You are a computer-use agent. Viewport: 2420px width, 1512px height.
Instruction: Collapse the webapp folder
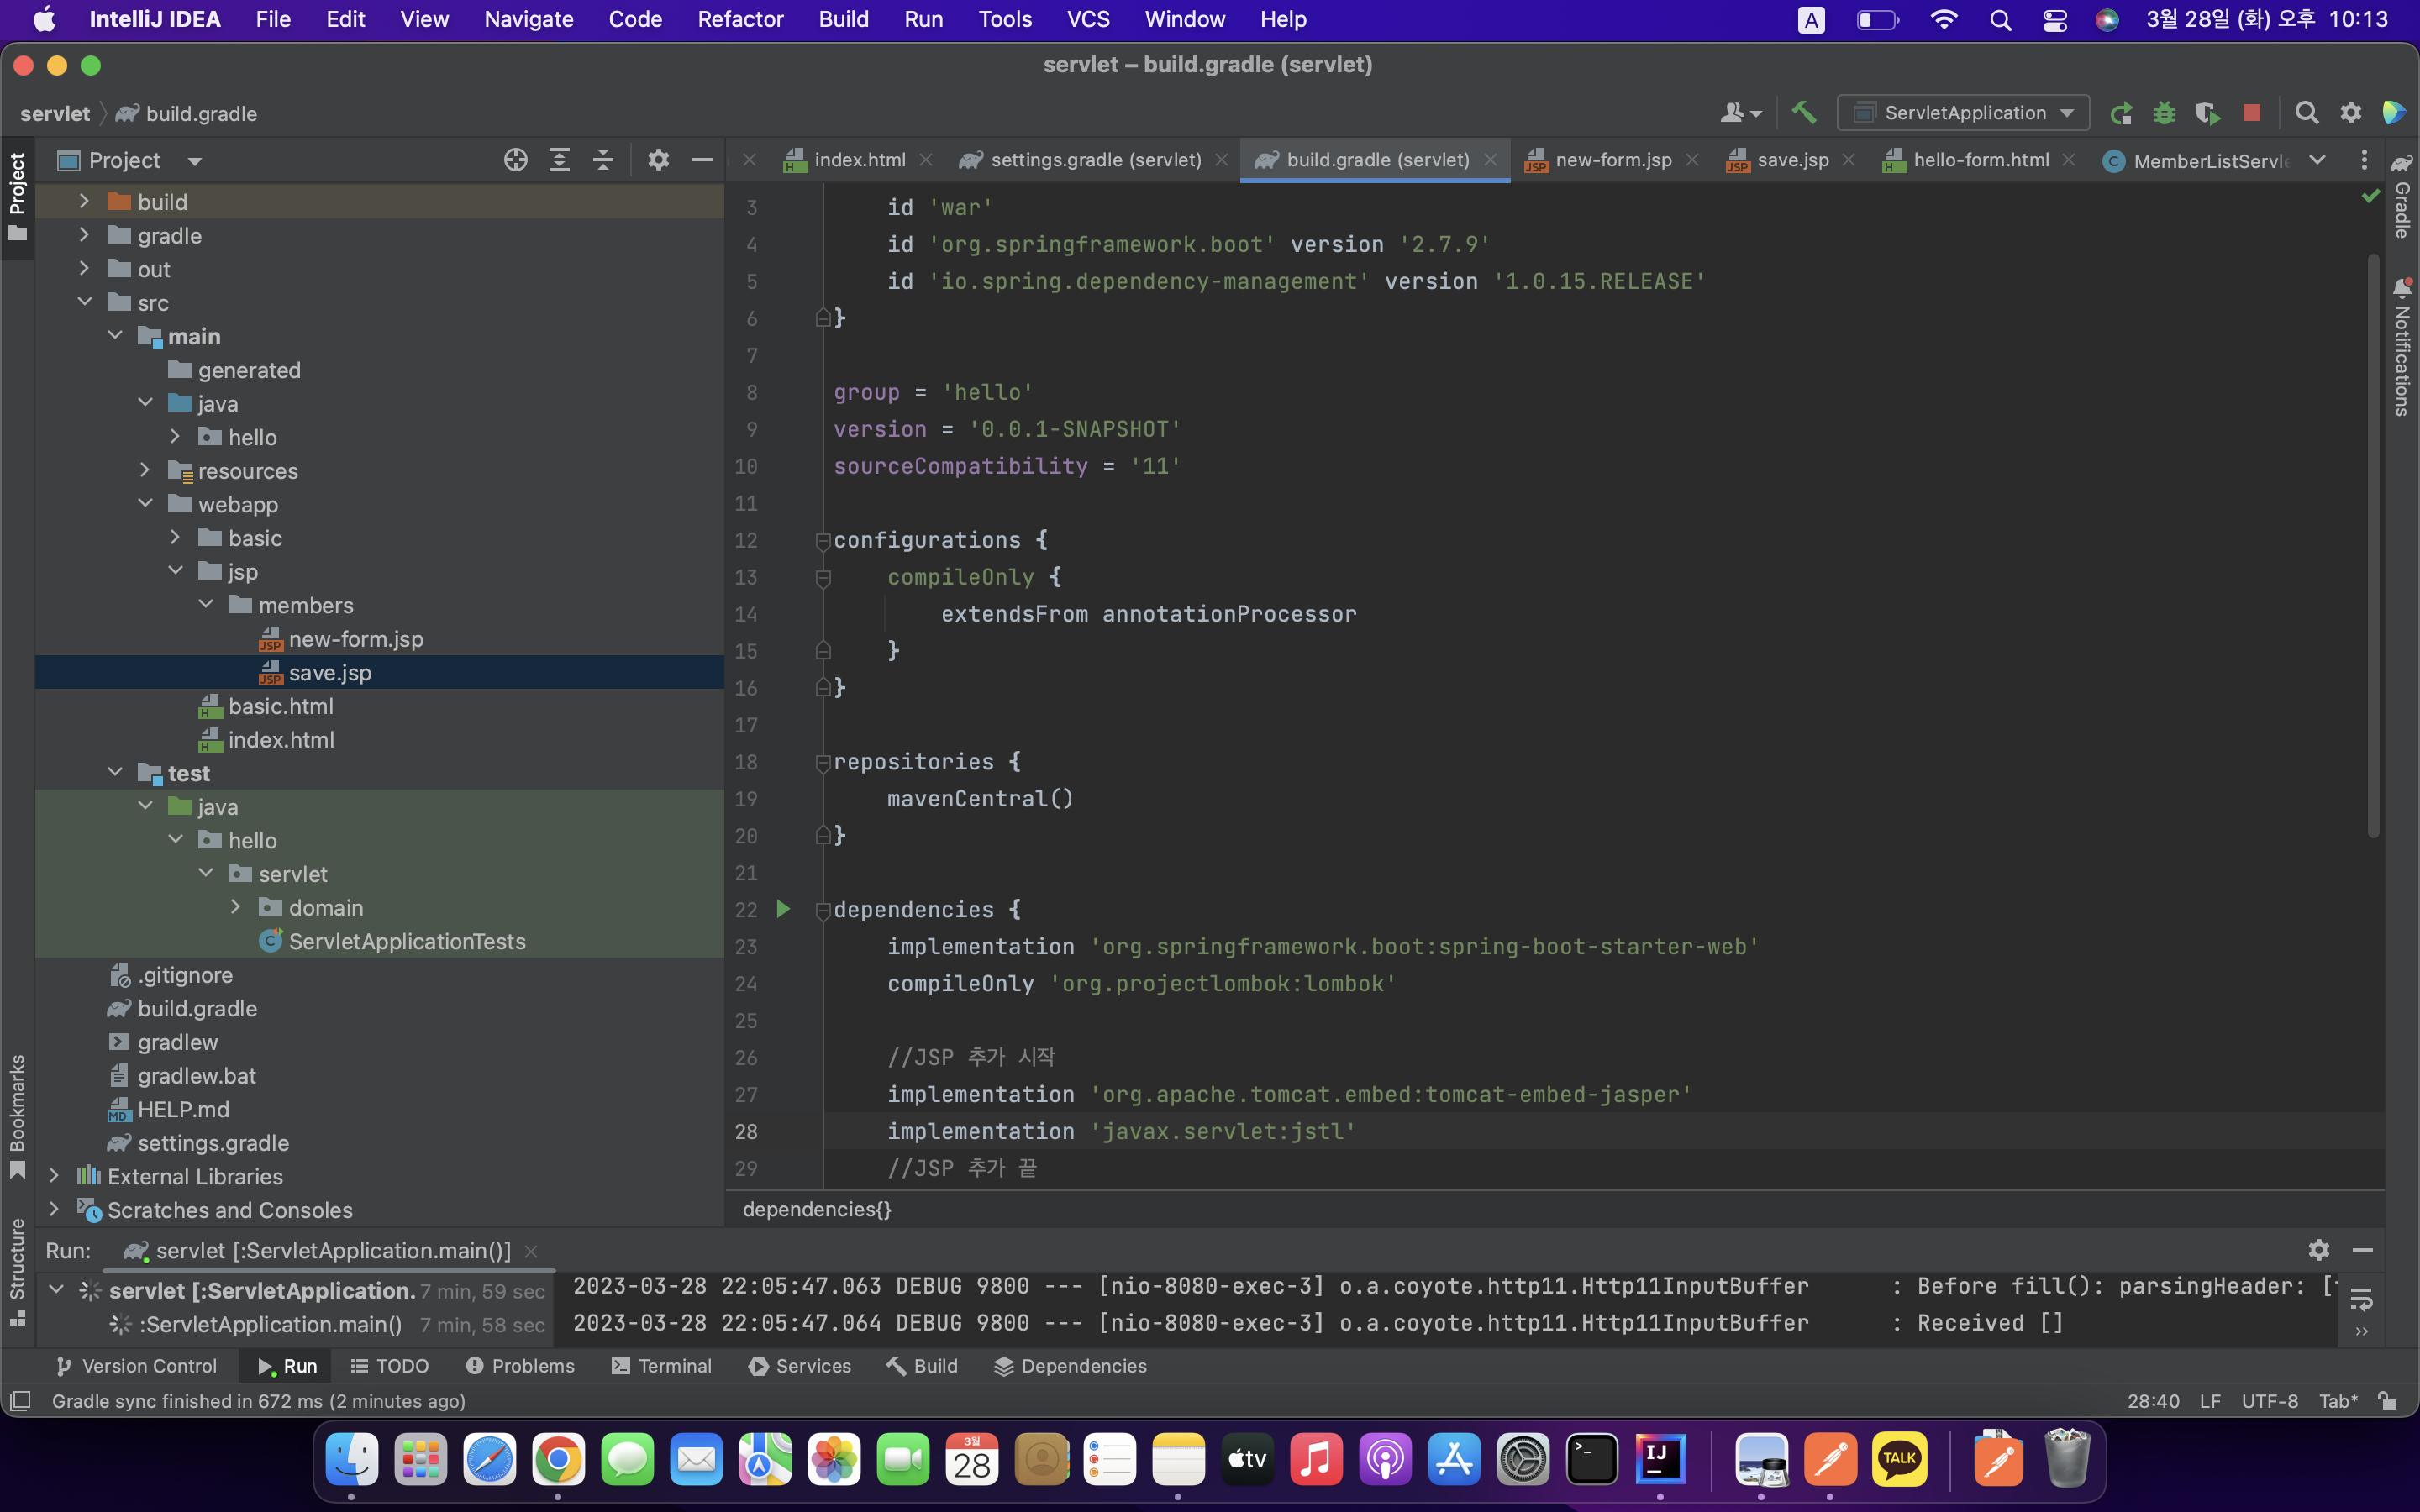145,504
